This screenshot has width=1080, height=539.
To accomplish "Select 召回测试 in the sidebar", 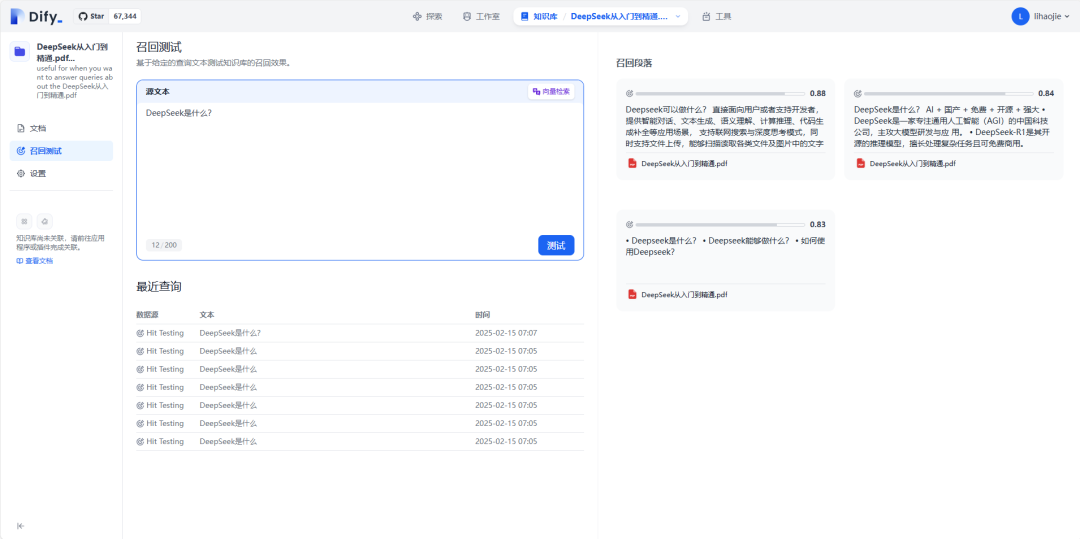I will tap(61, 151).
